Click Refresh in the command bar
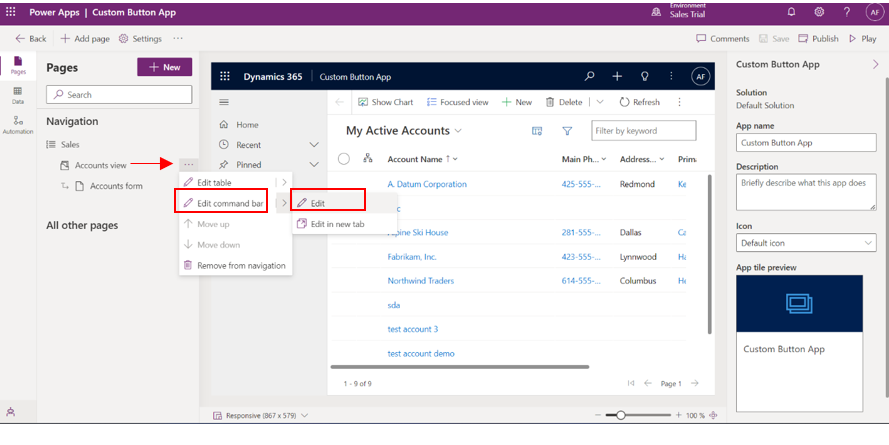The width and height of the screenshot is (889, 445). (640, 102)
